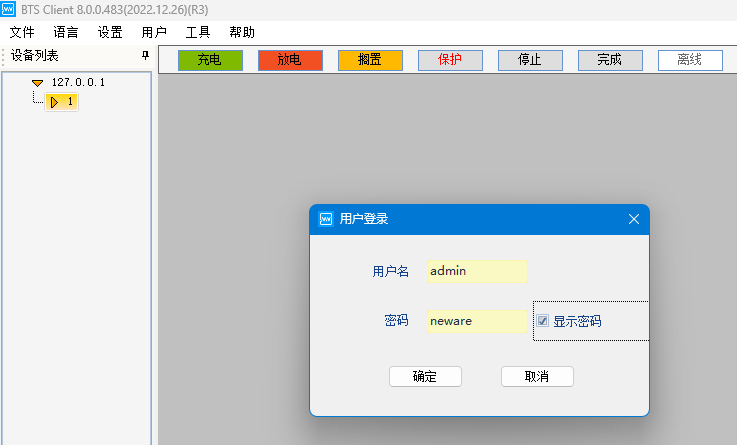Click the red 放电 status swatch
This screenshot has width=737, height=445.
coord(290,60)
